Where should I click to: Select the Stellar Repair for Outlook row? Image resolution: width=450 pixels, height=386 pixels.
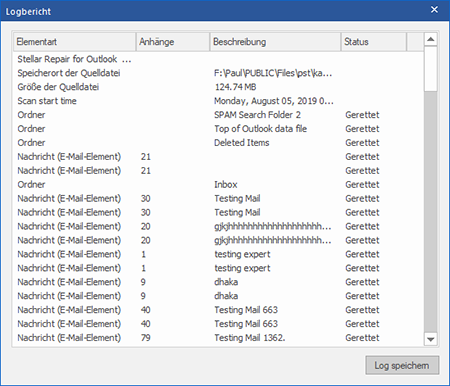pos(218,59)
